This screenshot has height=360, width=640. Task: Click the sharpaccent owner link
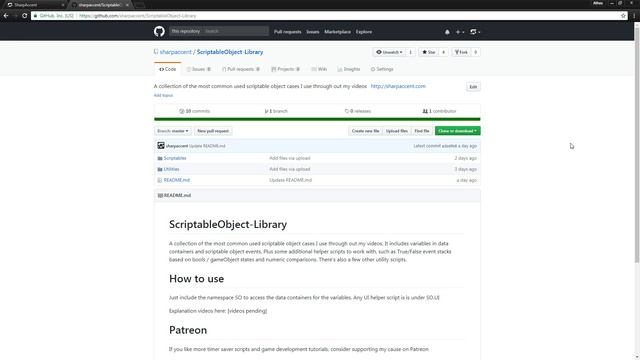point(176,52)
